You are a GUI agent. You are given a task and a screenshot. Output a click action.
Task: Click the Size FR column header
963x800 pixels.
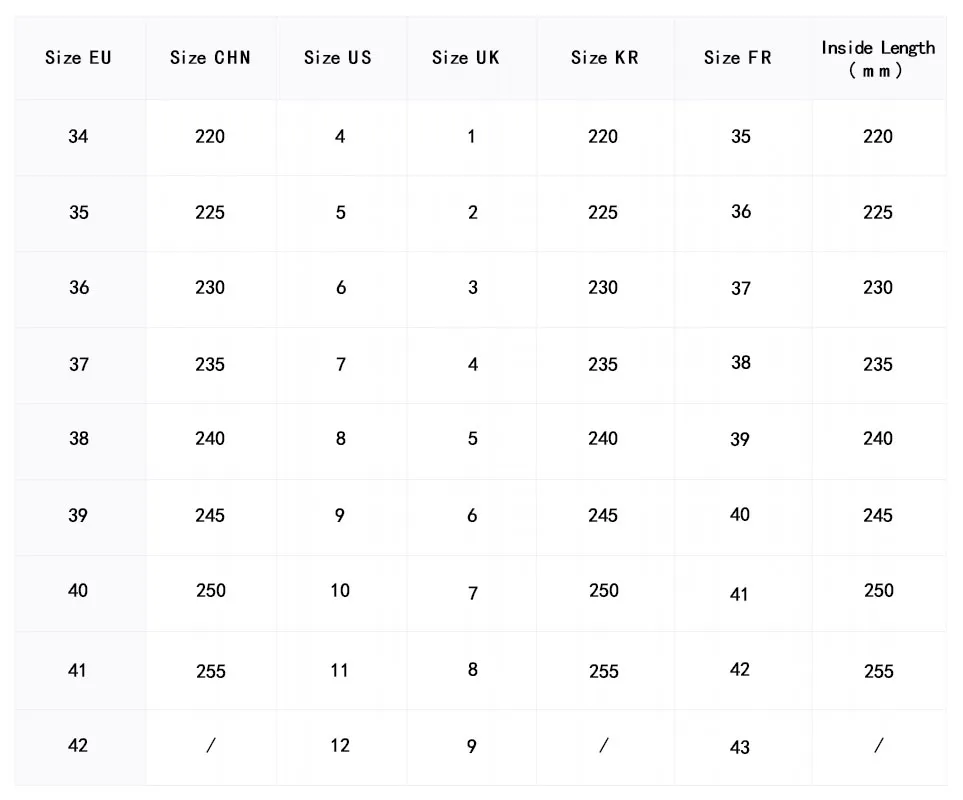(738, 58)
